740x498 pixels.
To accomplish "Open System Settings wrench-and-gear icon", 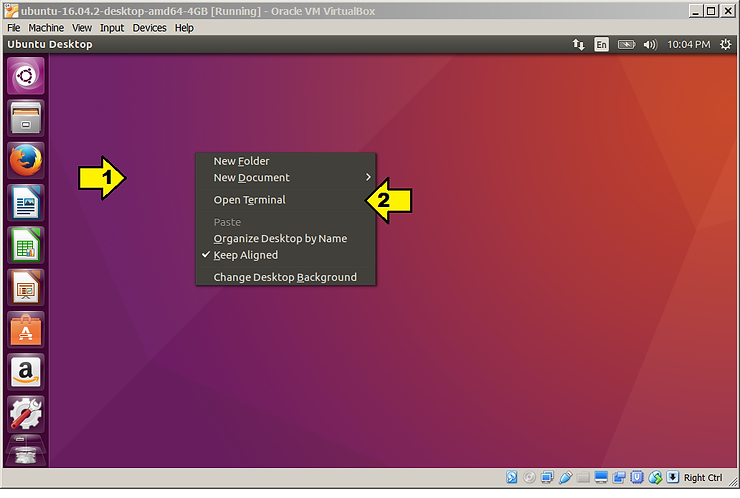I will [26, 414].
